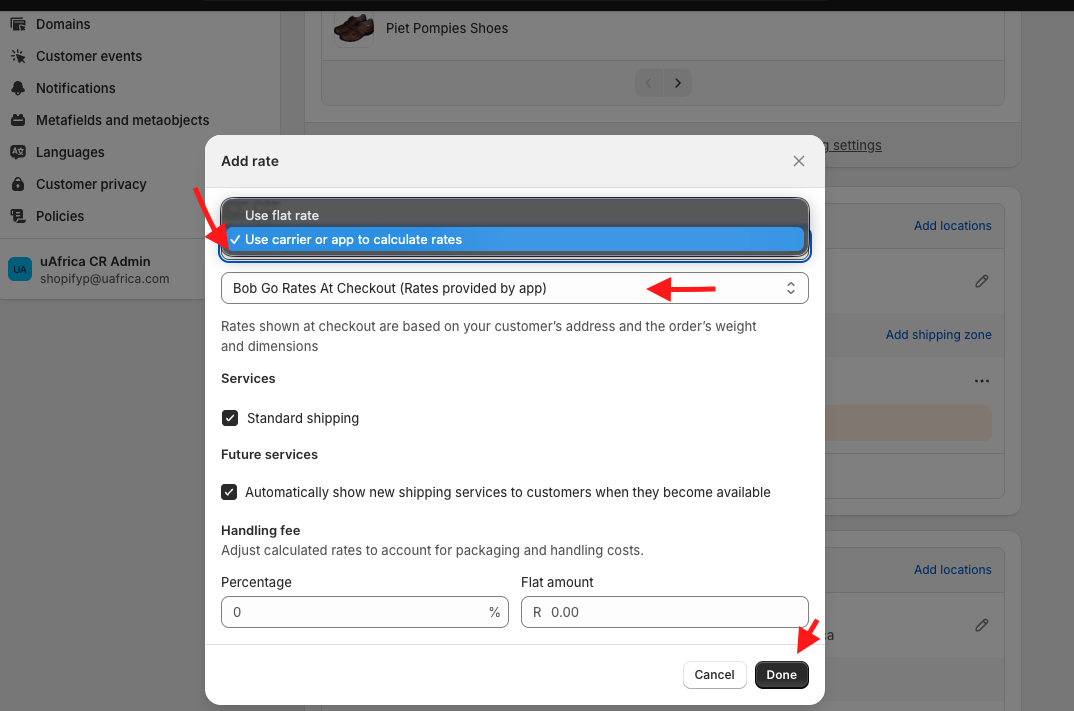The image size is (1074, 711).
Task: Go to next page of products
Action: pos(678,83)
